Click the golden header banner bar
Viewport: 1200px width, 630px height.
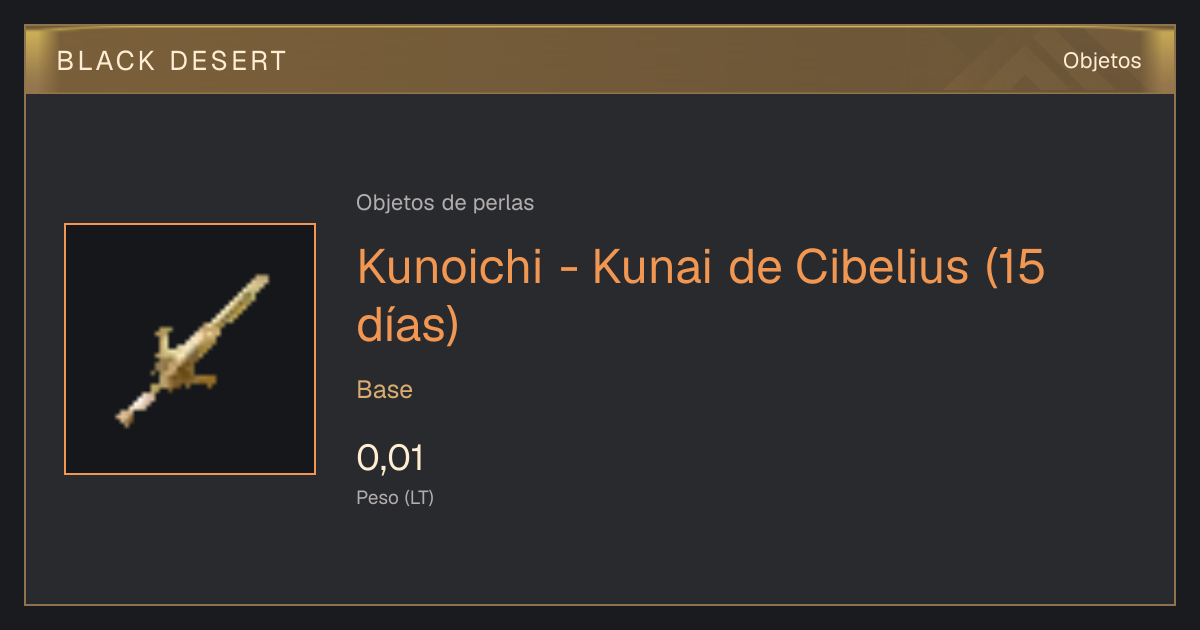coord(600,60)
